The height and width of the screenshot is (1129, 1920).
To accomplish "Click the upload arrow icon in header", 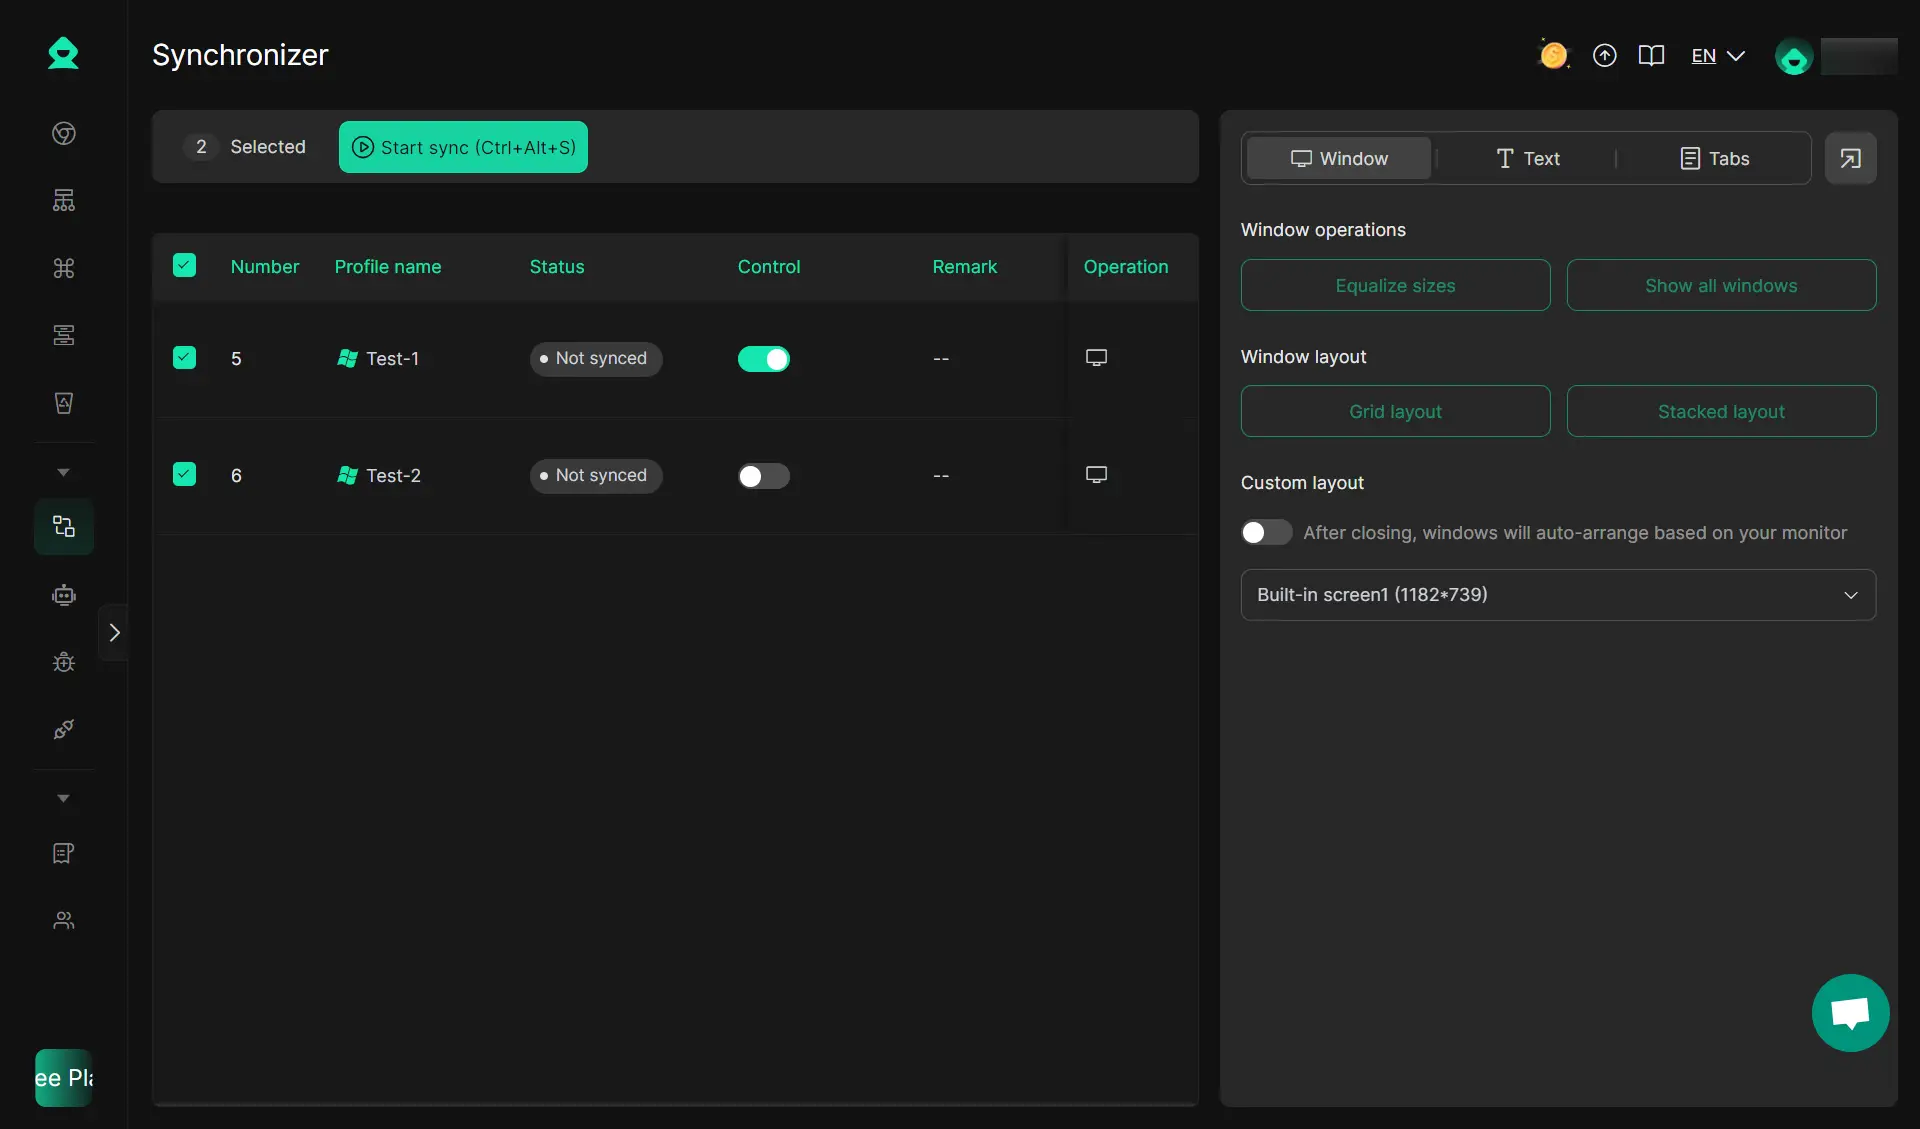I will tap(1604, 56).
